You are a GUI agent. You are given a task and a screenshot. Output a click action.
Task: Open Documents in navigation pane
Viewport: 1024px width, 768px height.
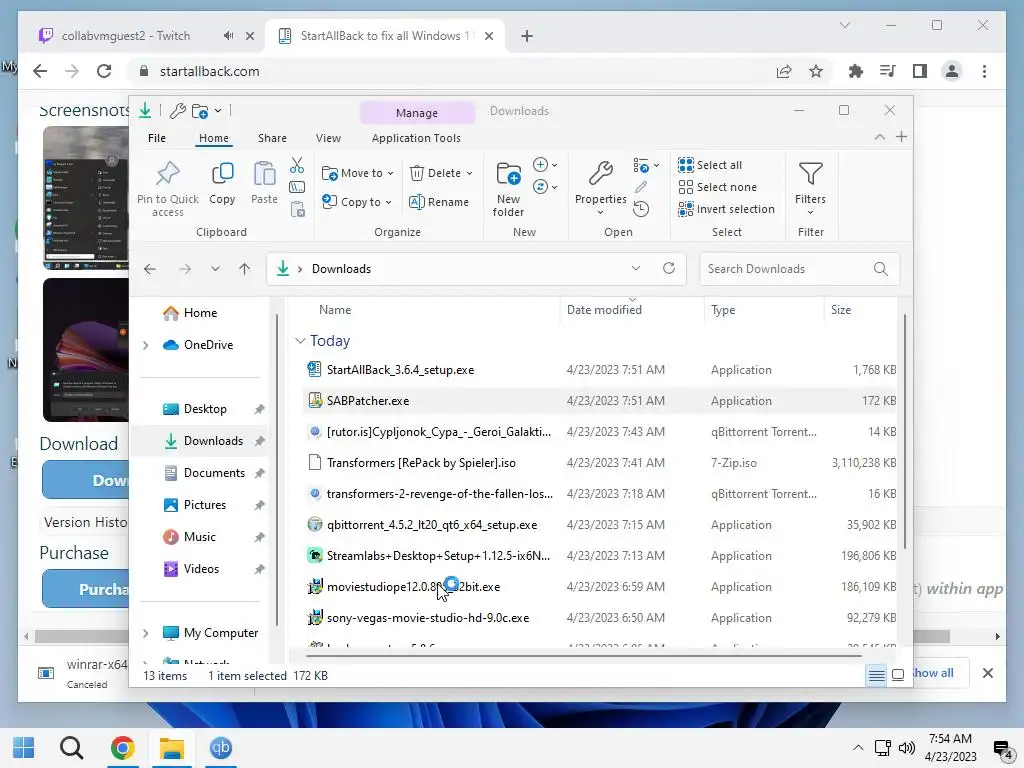tap(214, 473)
